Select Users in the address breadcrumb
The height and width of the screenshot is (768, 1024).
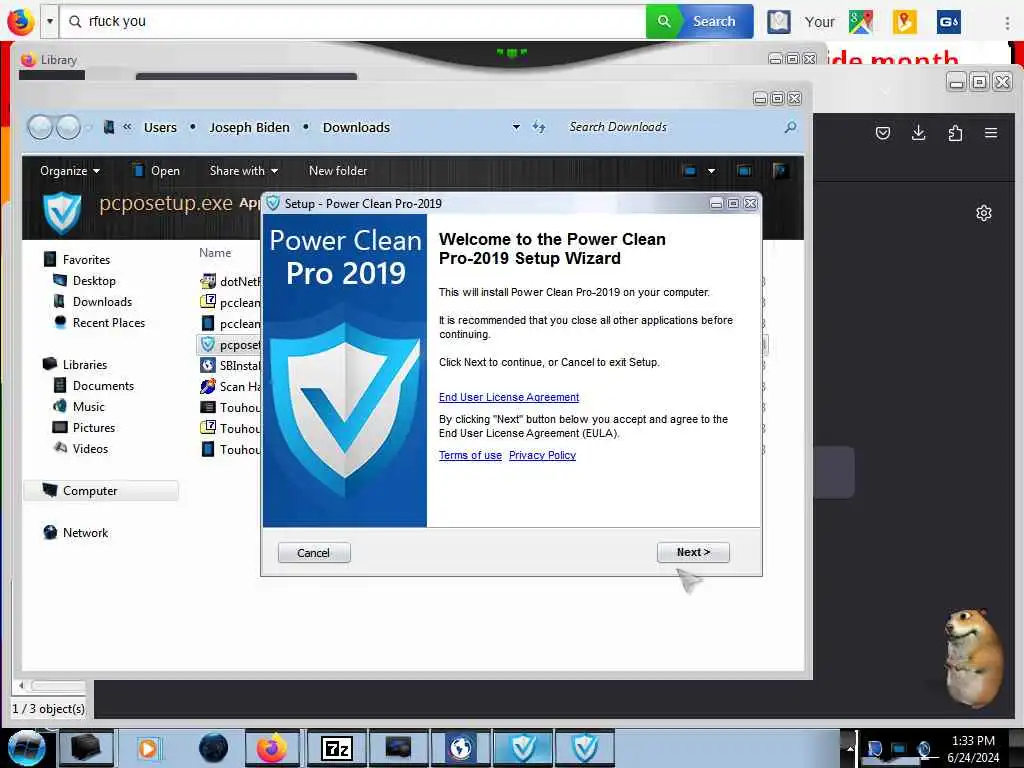pyautogui.click(x=160, y=127)
